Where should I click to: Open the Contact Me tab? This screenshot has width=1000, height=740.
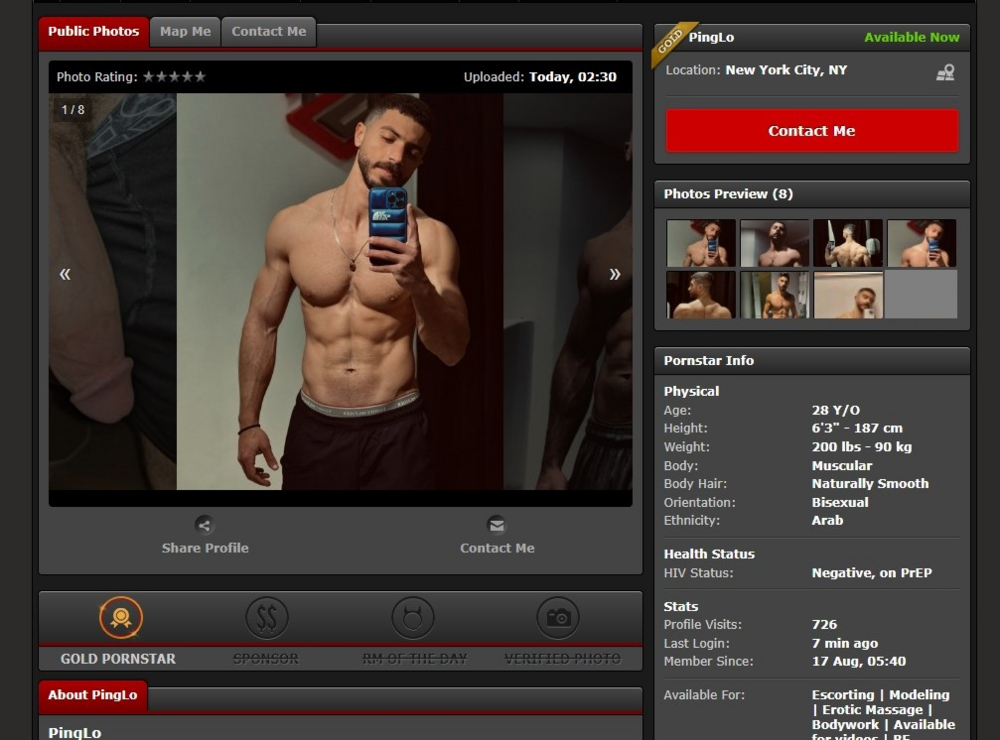(268, 32)
